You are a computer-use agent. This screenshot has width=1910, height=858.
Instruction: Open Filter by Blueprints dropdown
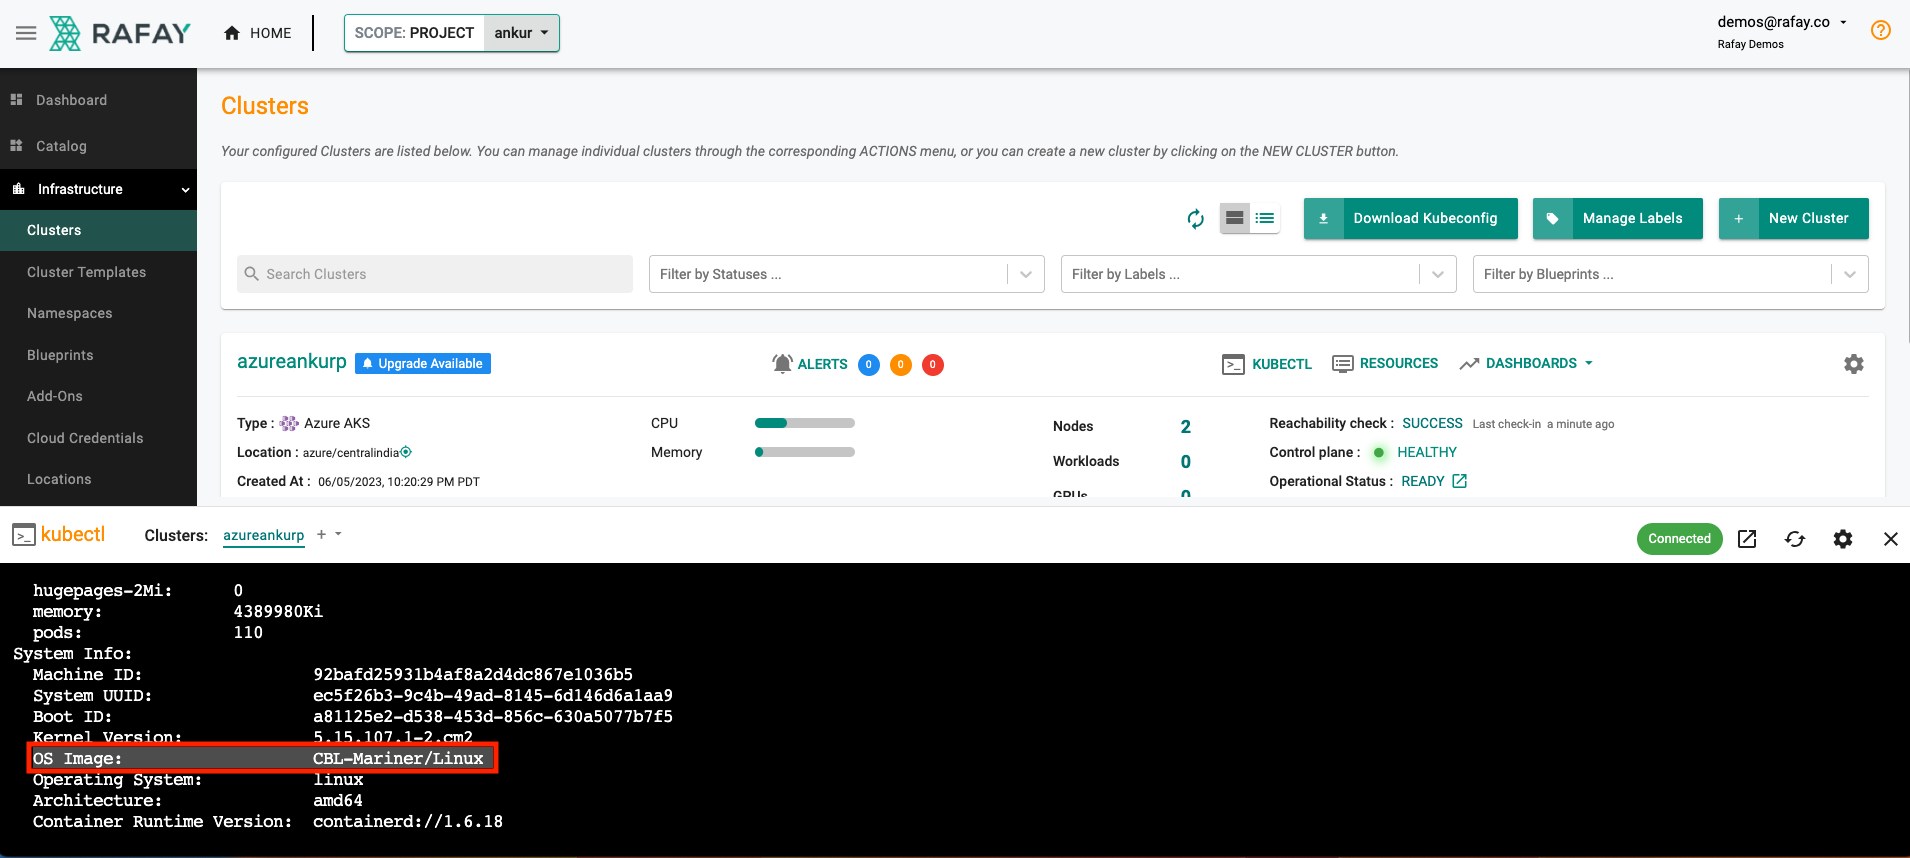point(1670,274)
